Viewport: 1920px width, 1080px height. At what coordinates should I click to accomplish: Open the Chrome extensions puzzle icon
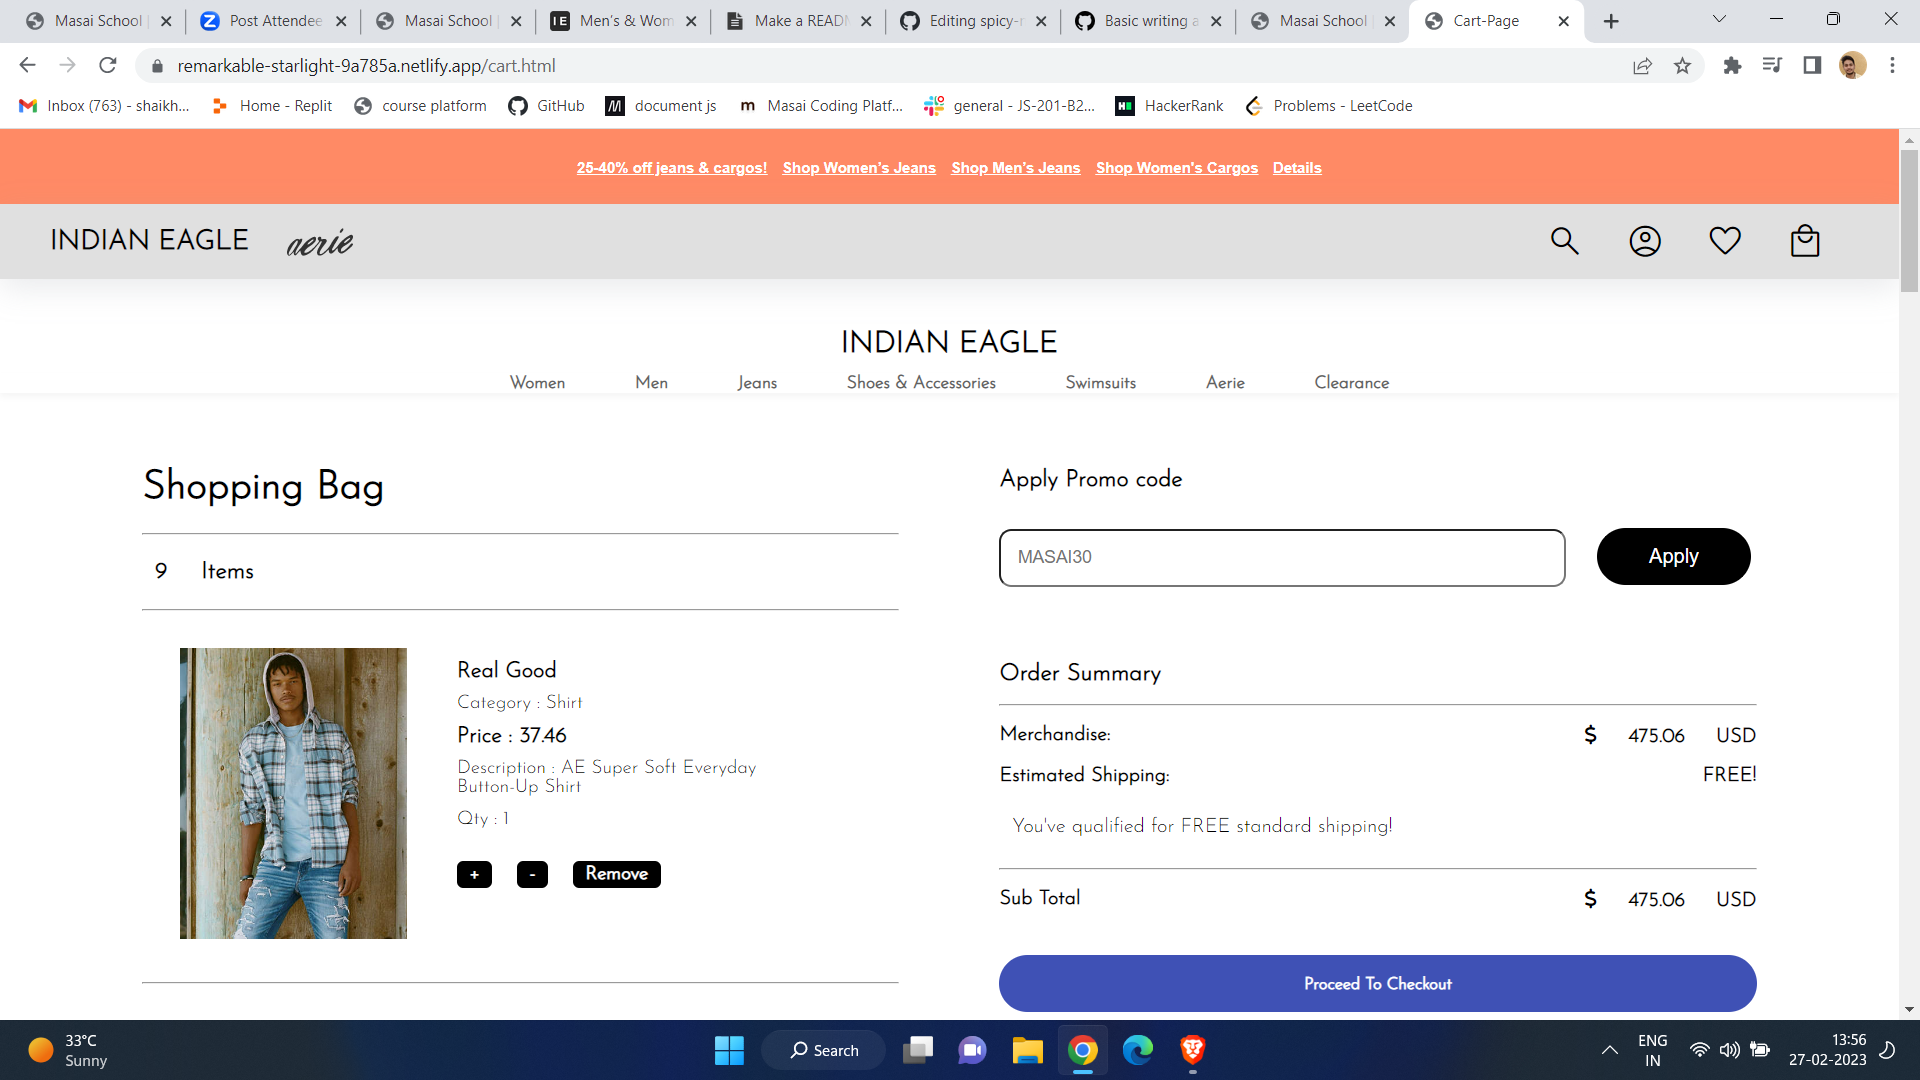[x=1732, y=66]
